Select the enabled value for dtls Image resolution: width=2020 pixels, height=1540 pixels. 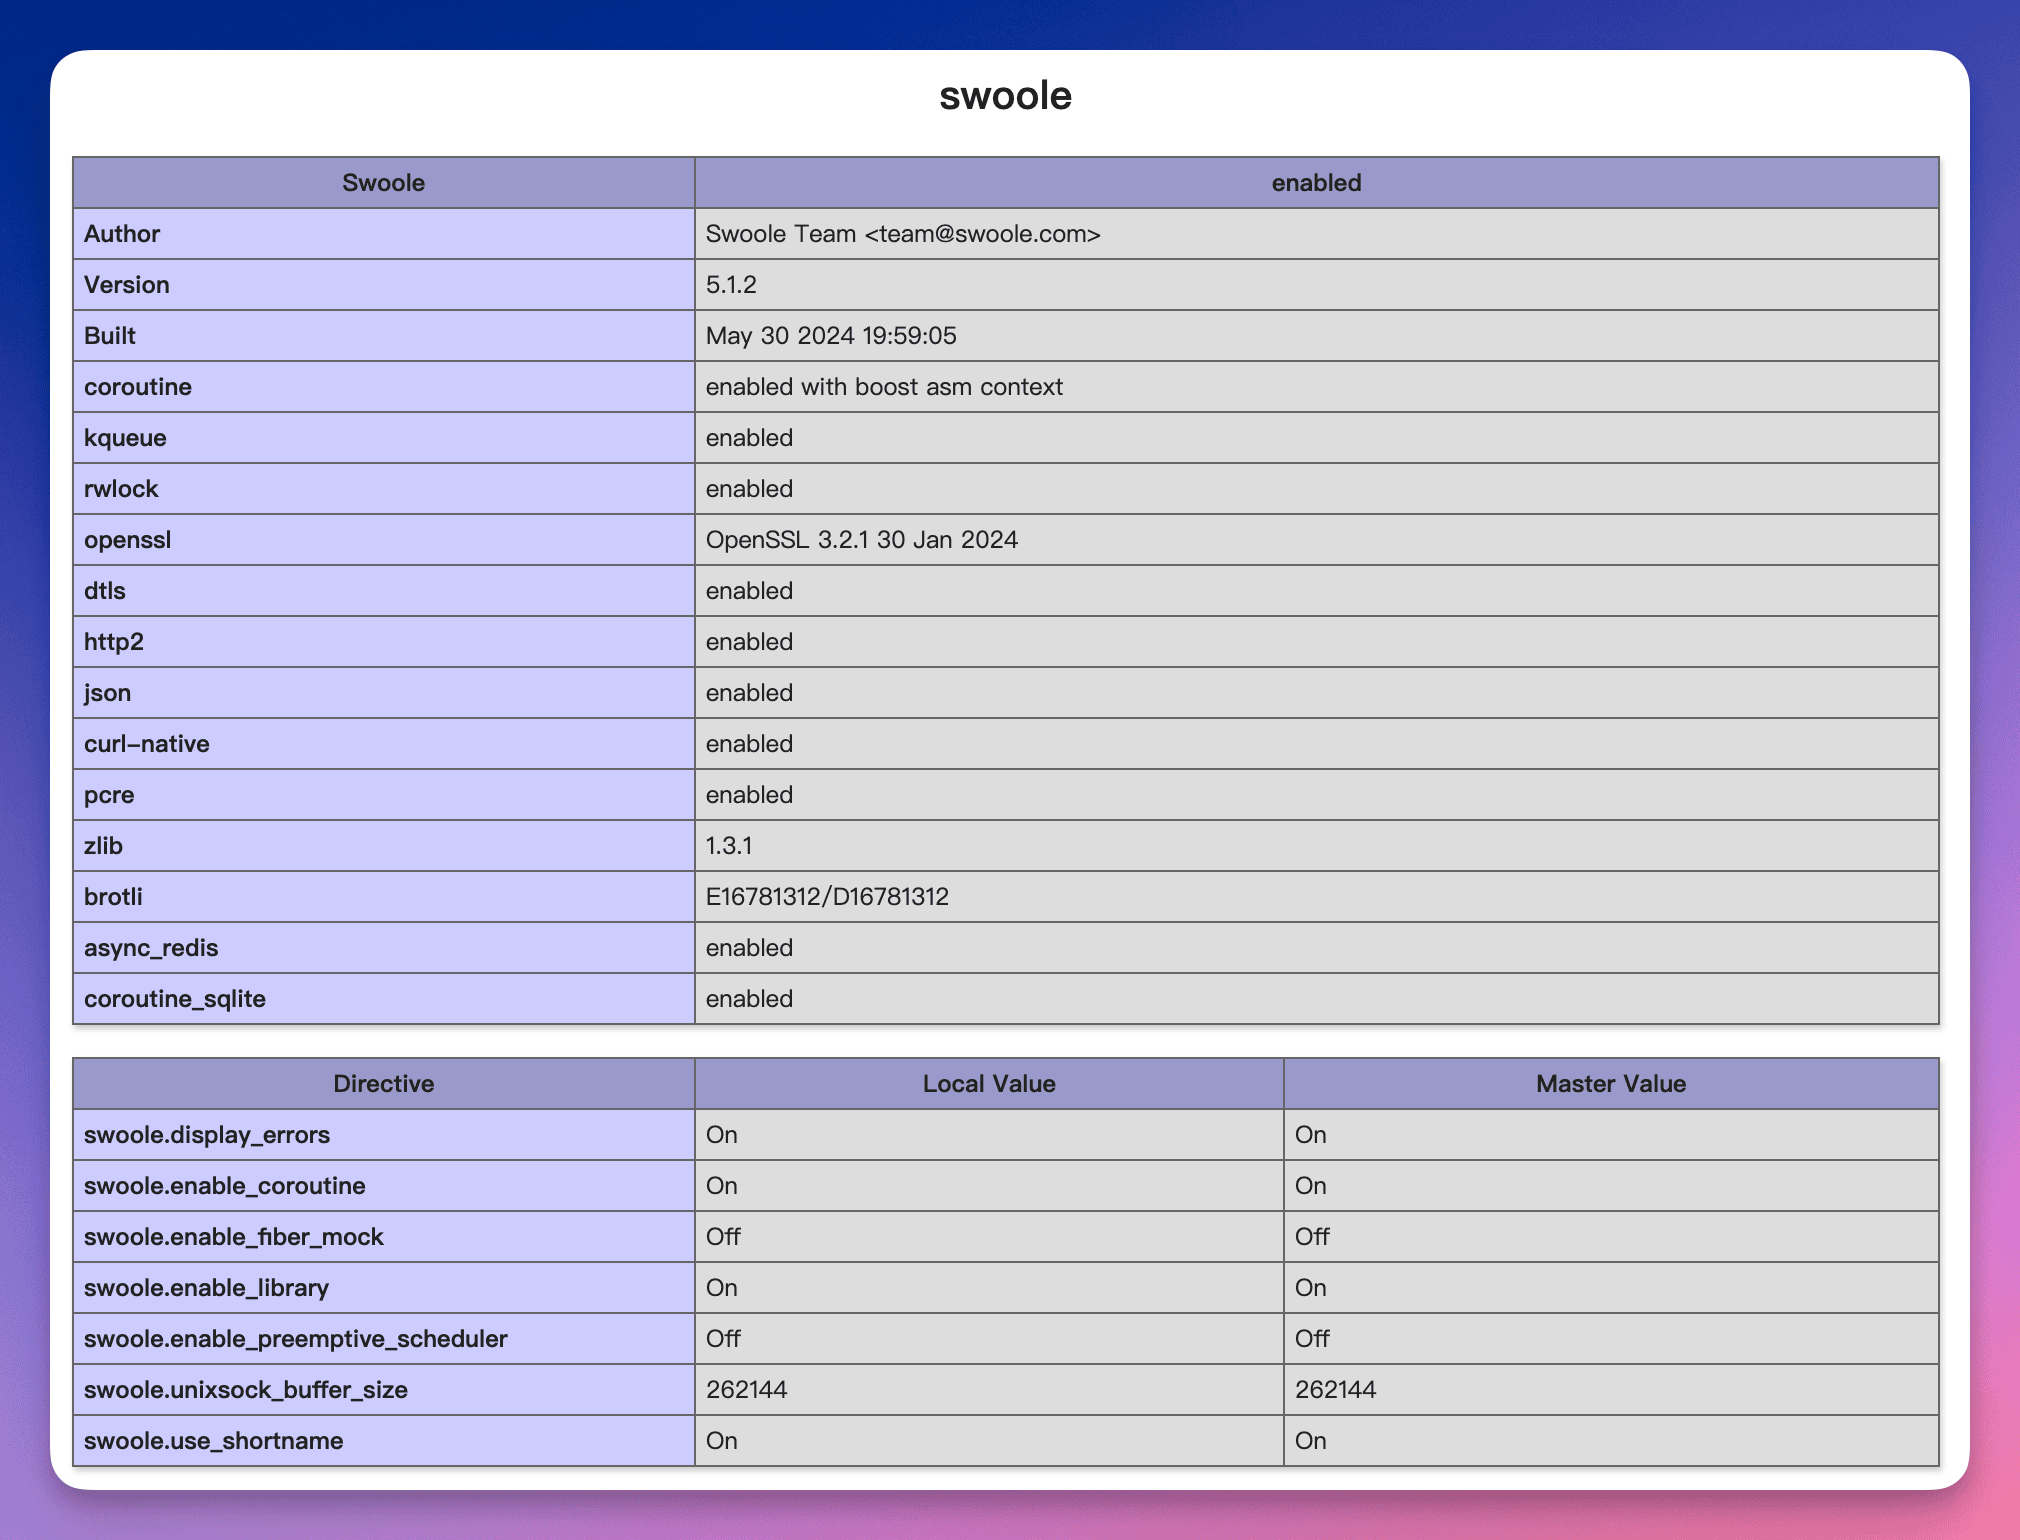[x=749, y=591]
